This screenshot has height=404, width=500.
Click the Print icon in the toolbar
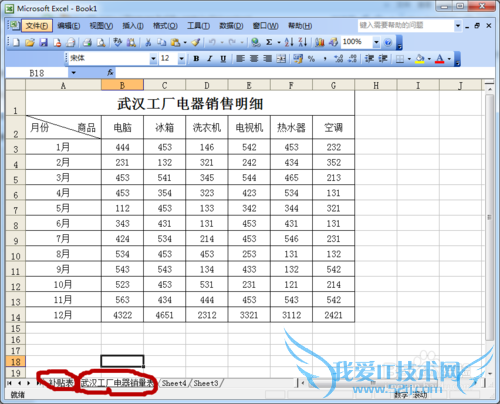tap(87, 42)
